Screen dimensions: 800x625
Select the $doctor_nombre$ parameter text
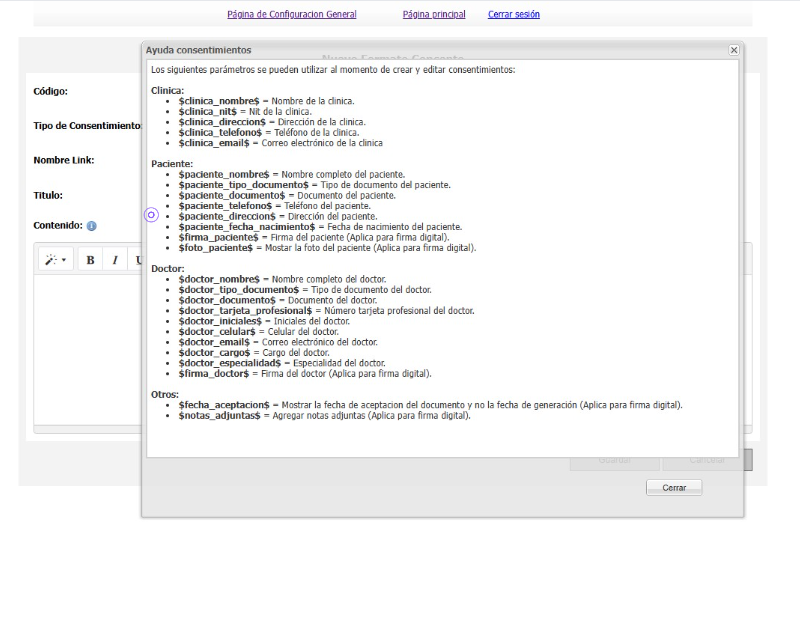click(x=219, y=279)
